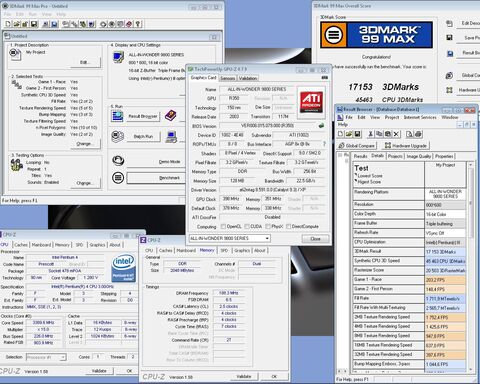Click the Batch Run button

143,136
